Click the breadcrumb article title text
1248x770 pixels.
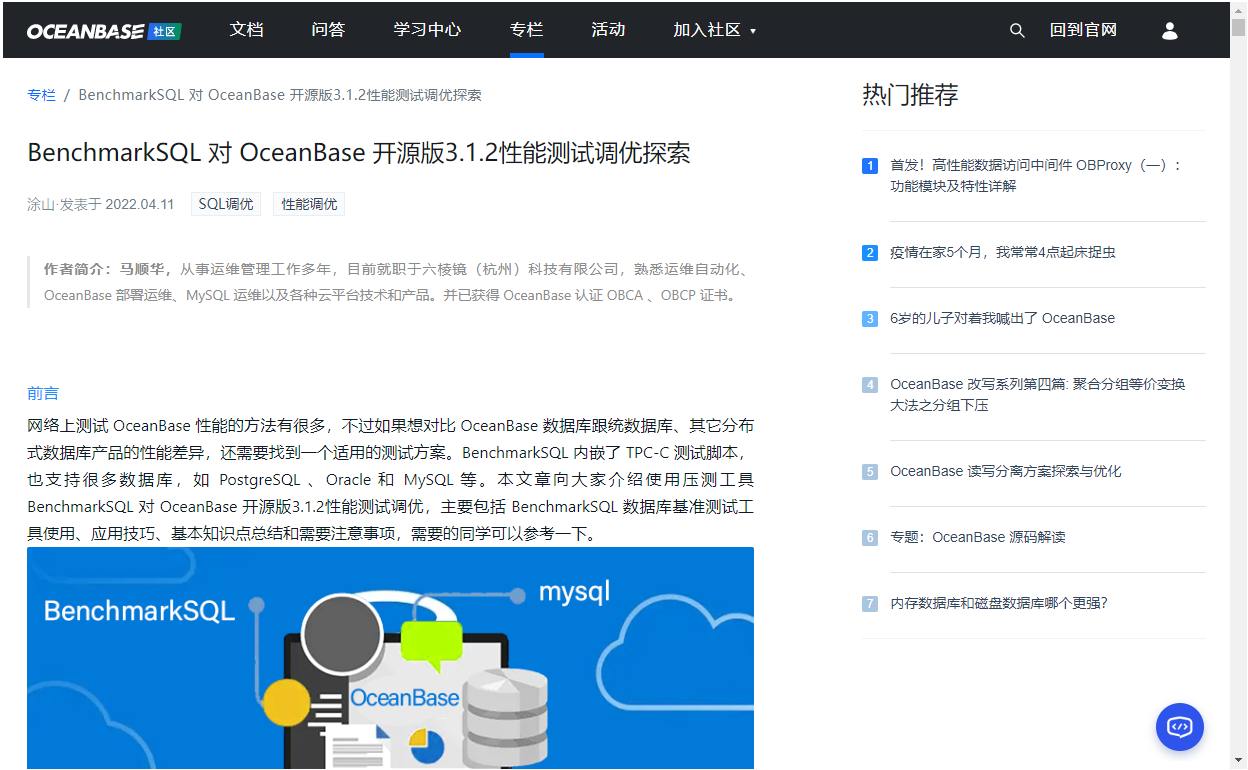(280, 95)
